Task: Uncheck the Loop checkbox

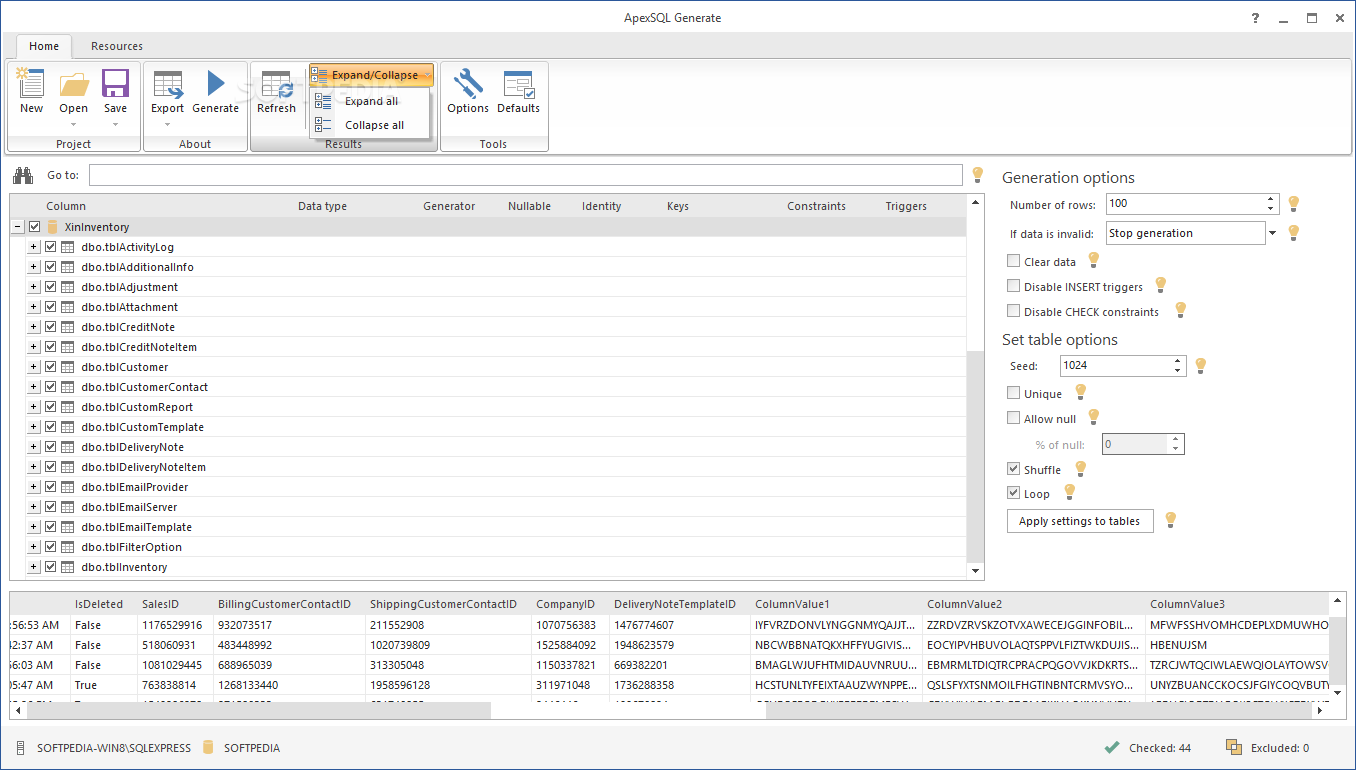Action: [1014, 493]
